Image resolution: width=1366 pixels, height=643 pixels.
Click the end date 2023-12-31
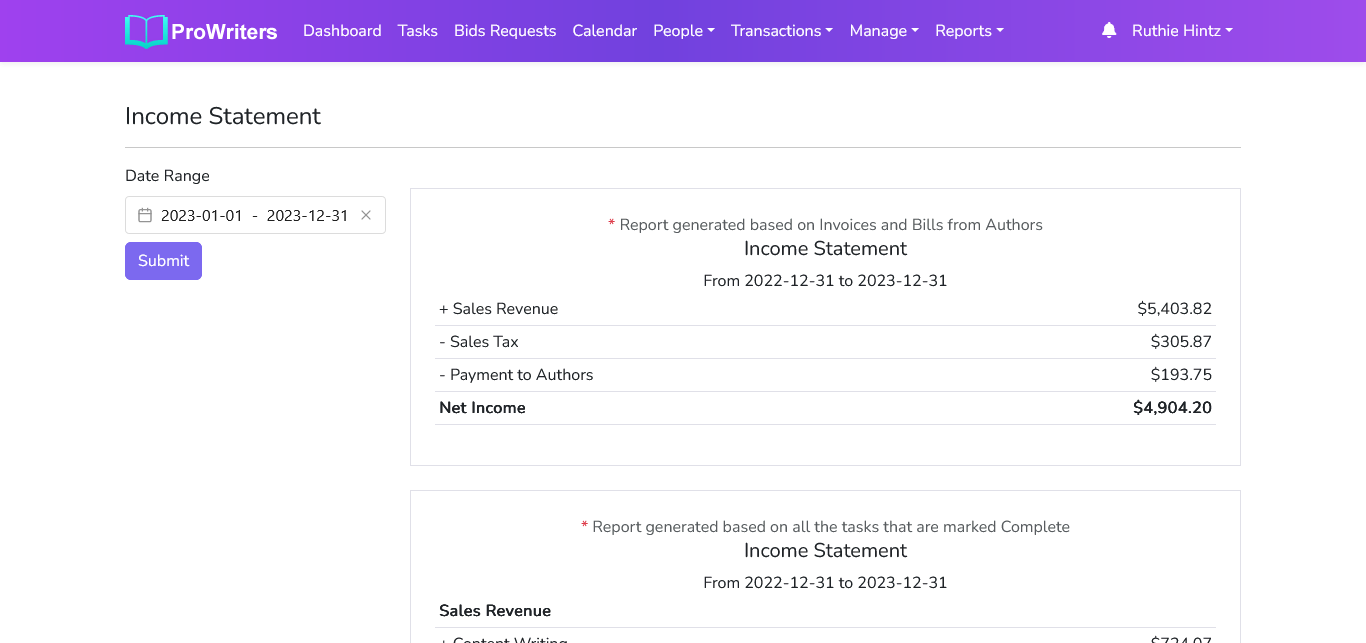coord(307,215)
